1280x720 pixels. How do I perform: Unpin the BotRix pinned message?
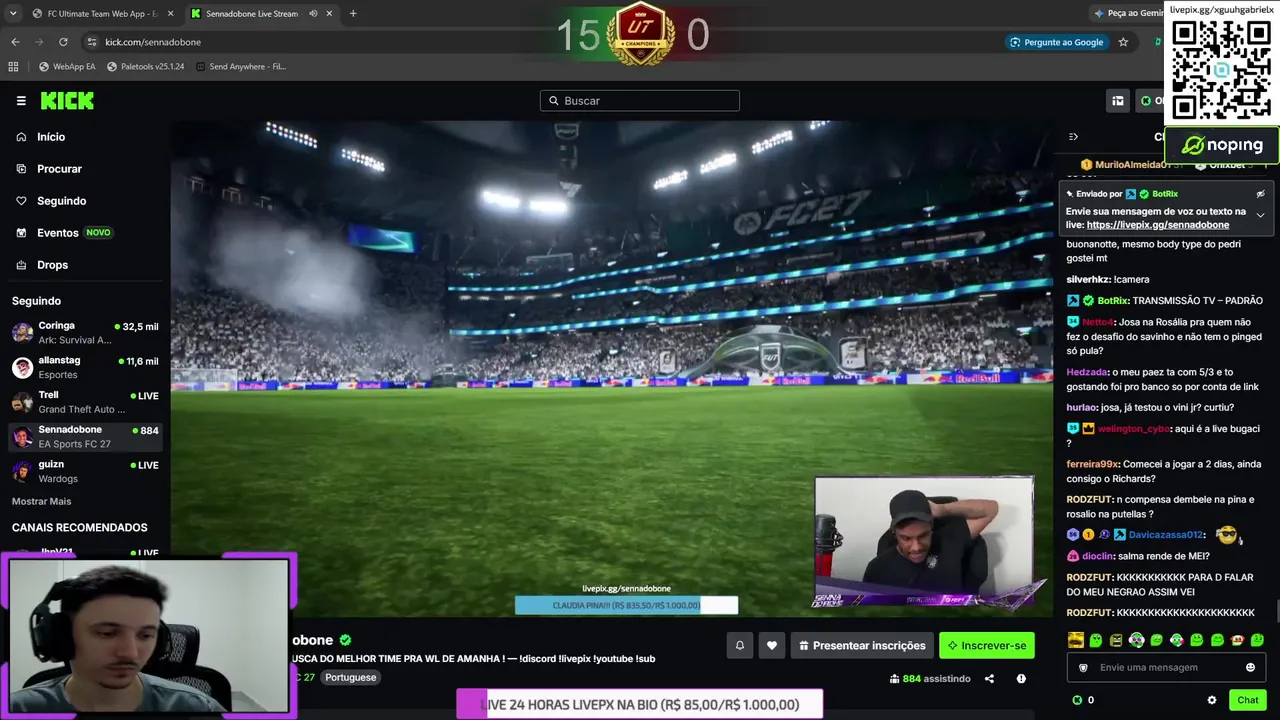(1260, 194)
